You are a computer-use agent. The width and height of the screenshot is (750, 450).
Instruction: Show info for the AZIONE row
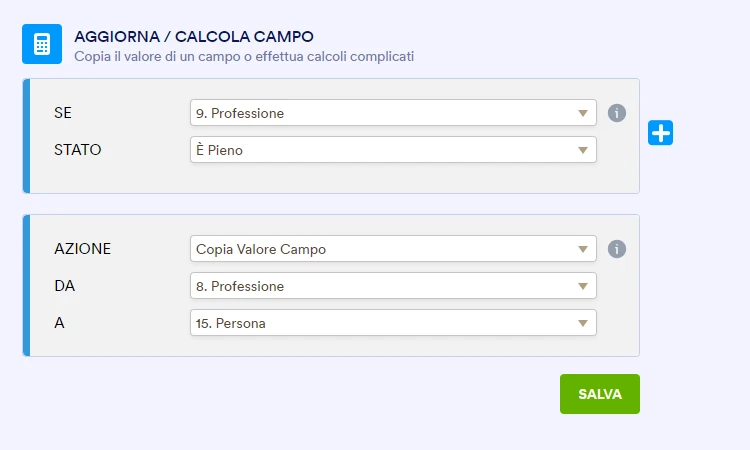tap(617, 249)
